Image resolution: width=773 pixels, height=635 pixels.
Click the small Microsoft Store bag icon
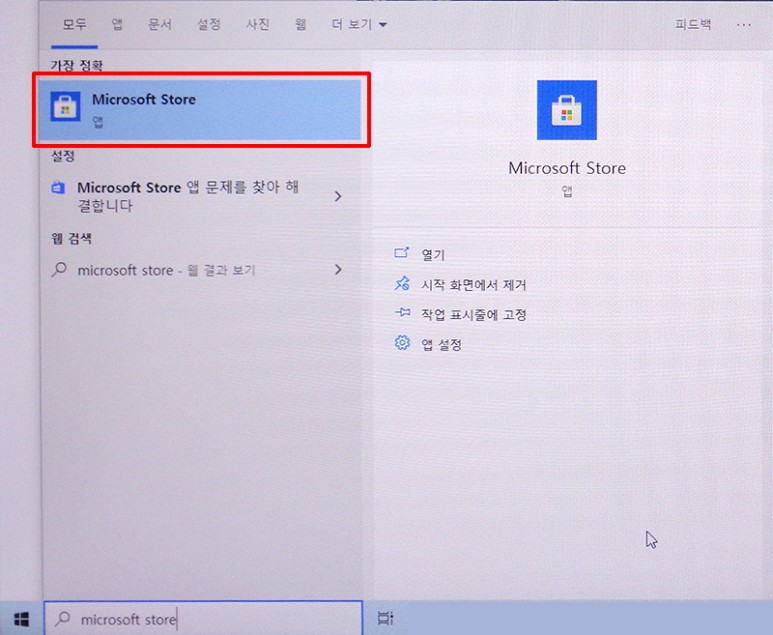65,106
